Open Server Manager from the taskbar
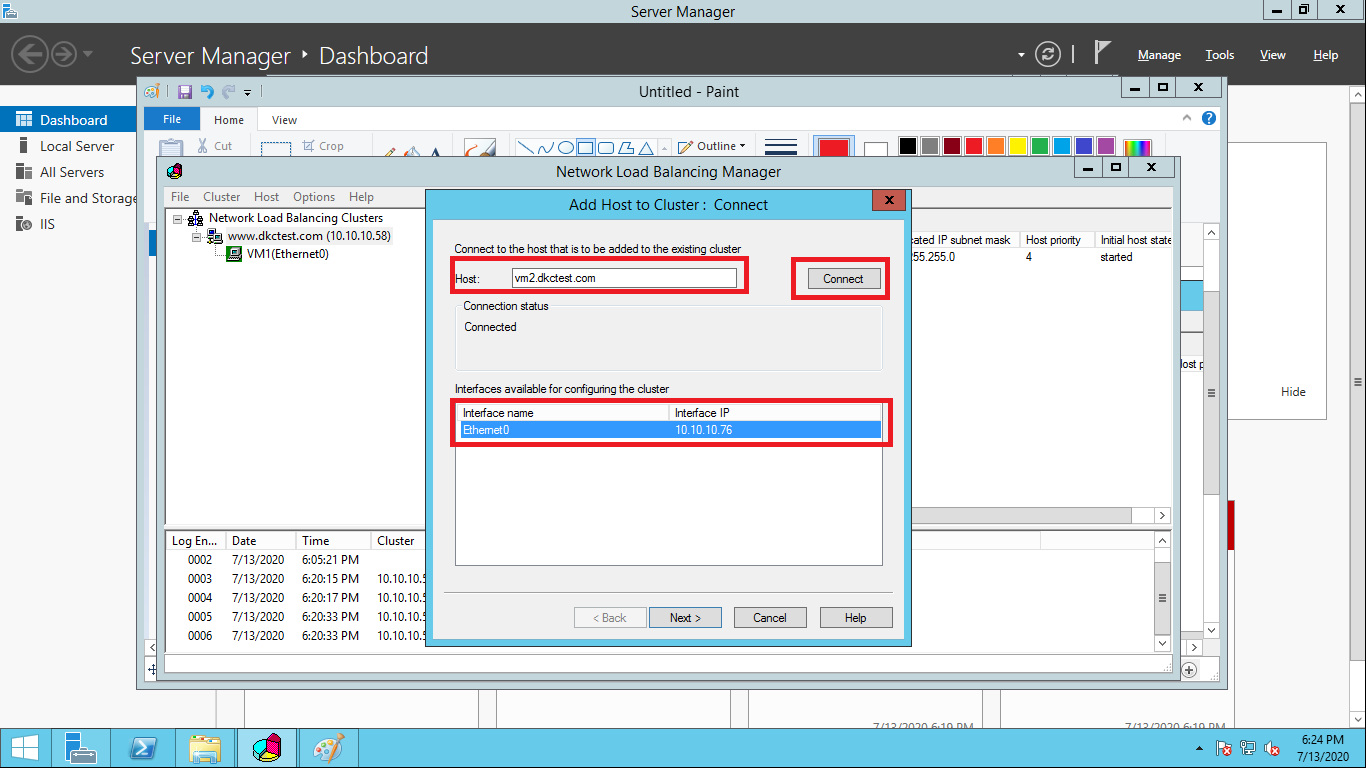Viewport: 1366px width, 768px height. pyautogui.click(x=81, y=748)
